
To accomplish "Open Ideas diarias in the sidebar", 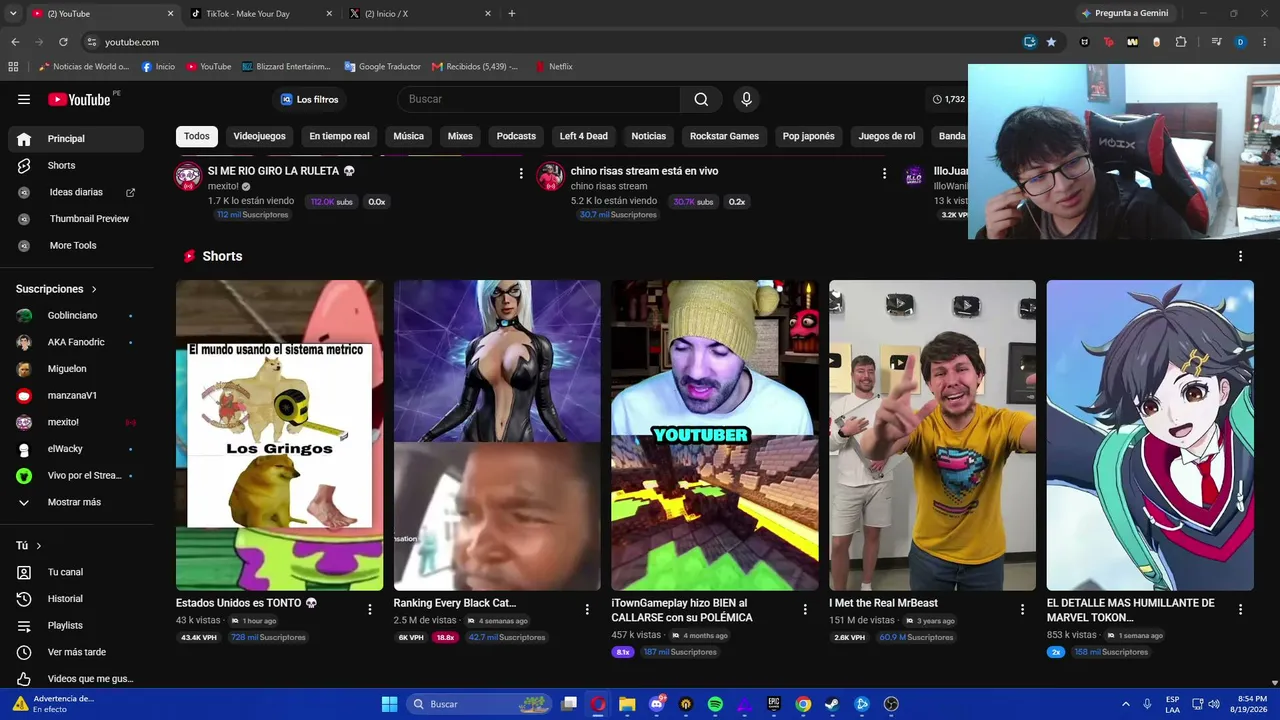I will [76, 192].
